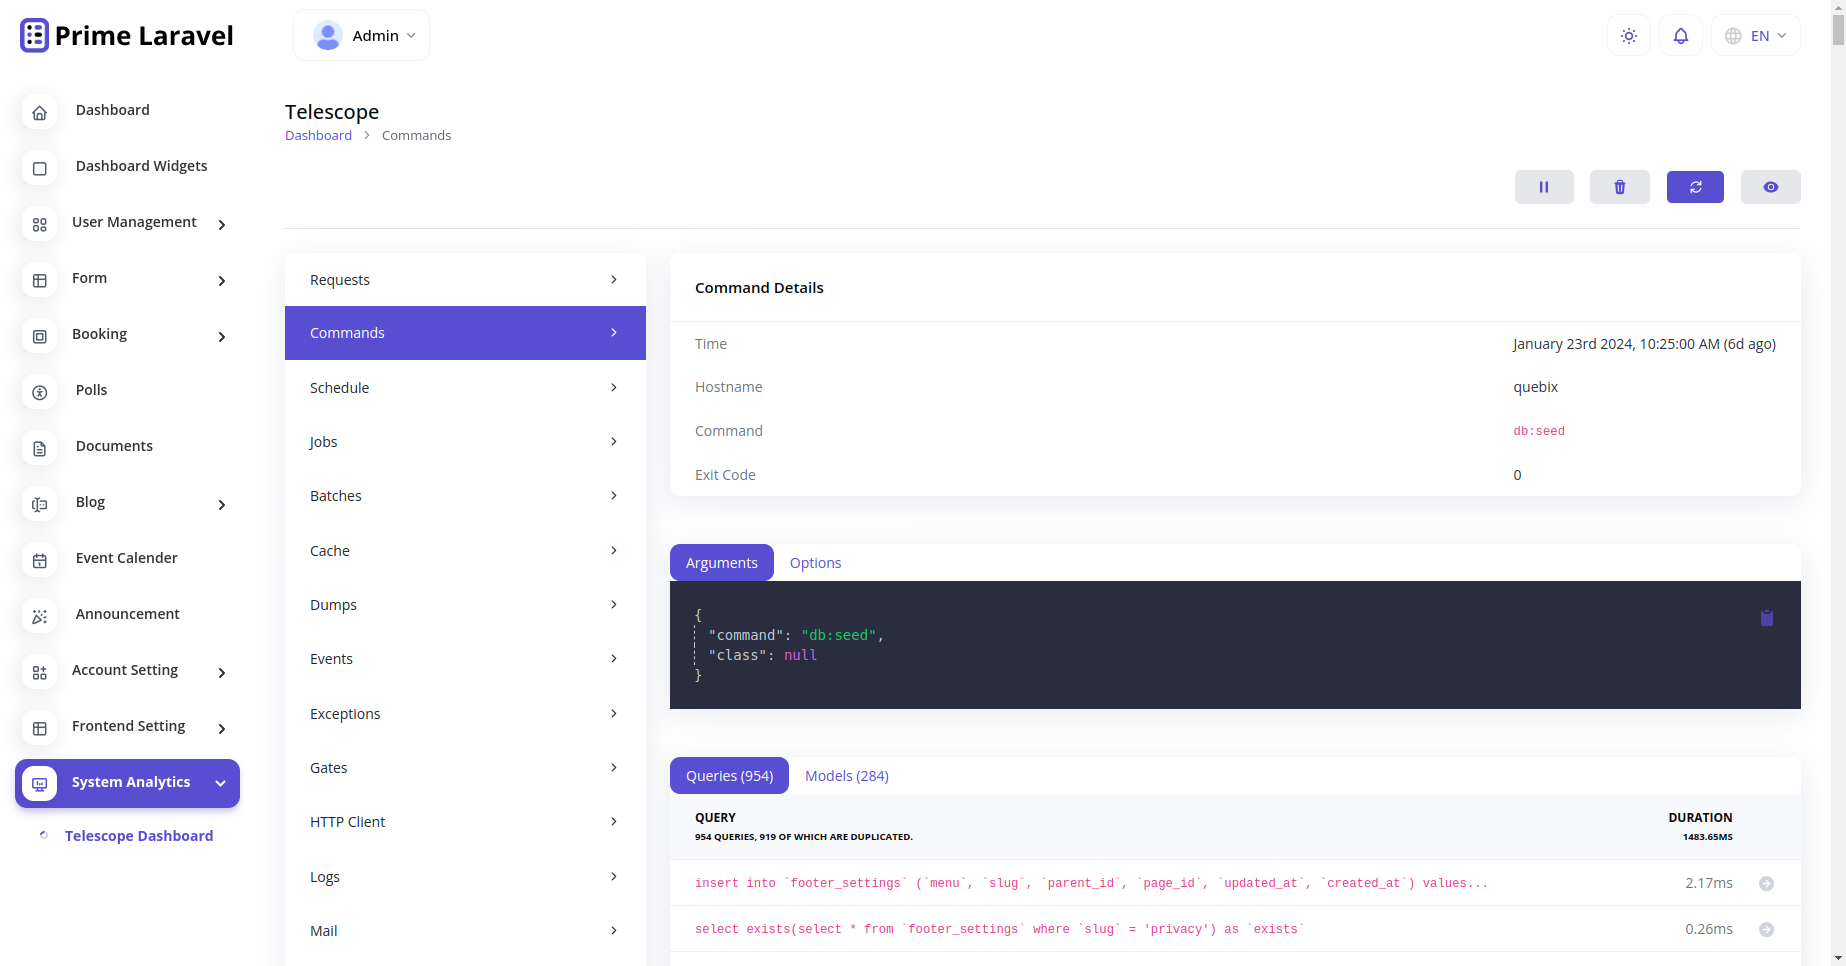Refresh Telescope entries via refresh icon
The image size is (1846, 966).
pos(1694,187)
